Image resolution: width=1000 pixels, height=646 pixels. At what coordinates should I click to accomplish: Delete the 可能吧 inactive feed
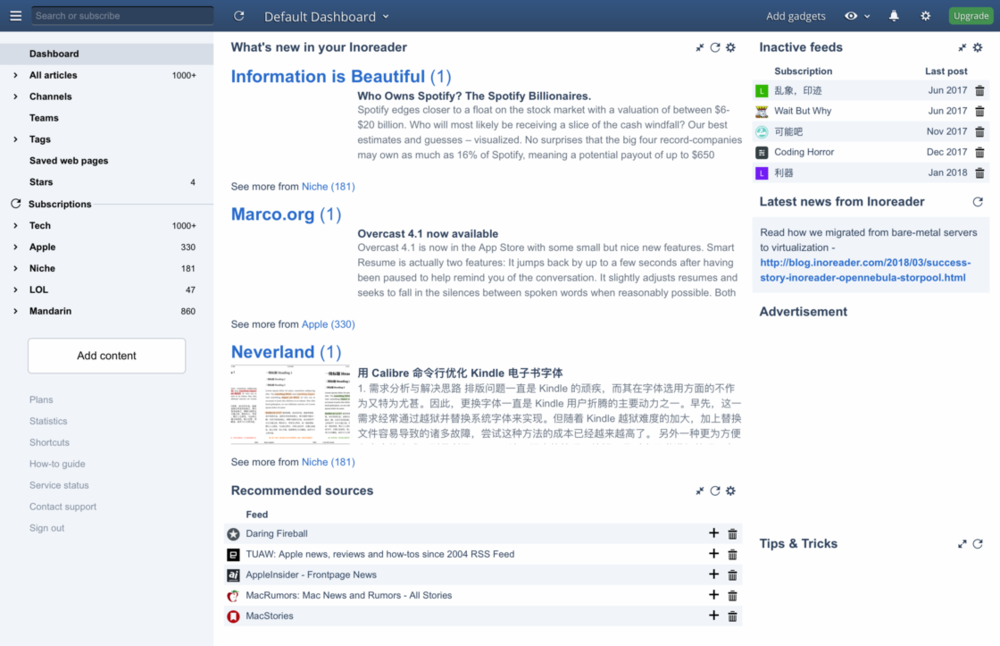click(980, 131)
